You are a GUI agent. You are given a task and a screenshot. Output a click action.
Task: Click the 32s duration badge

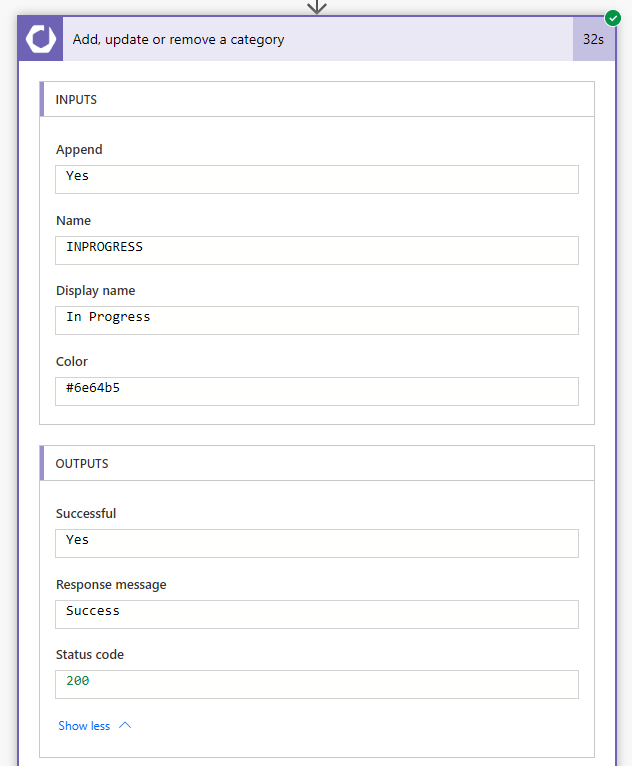[x=593, y=40]
